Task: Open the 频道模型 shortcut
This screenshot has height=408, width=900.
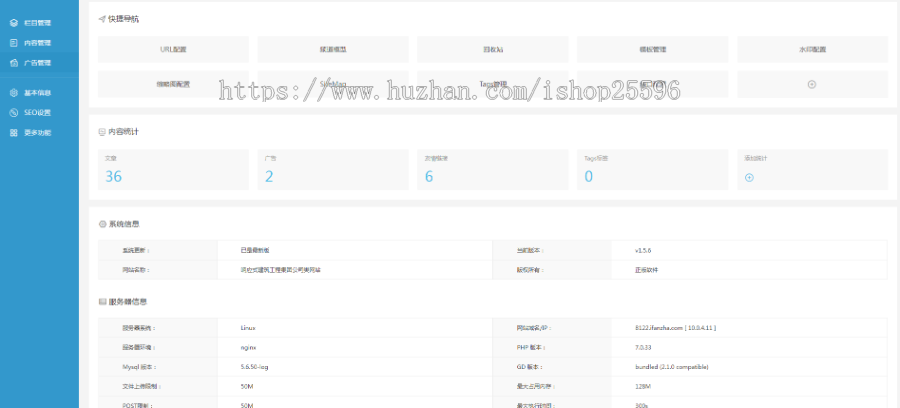Action: coord(333,49)
